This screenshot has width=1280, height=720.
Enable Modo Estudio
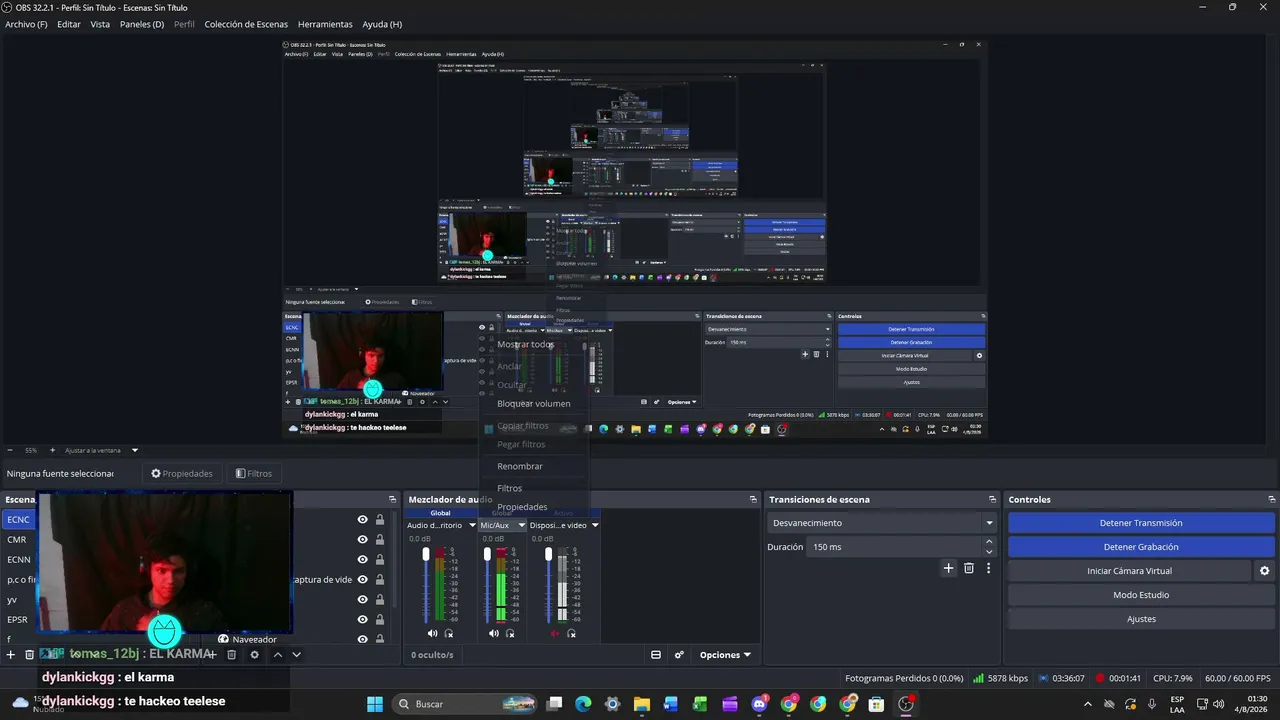click(x=1141, y=595)
